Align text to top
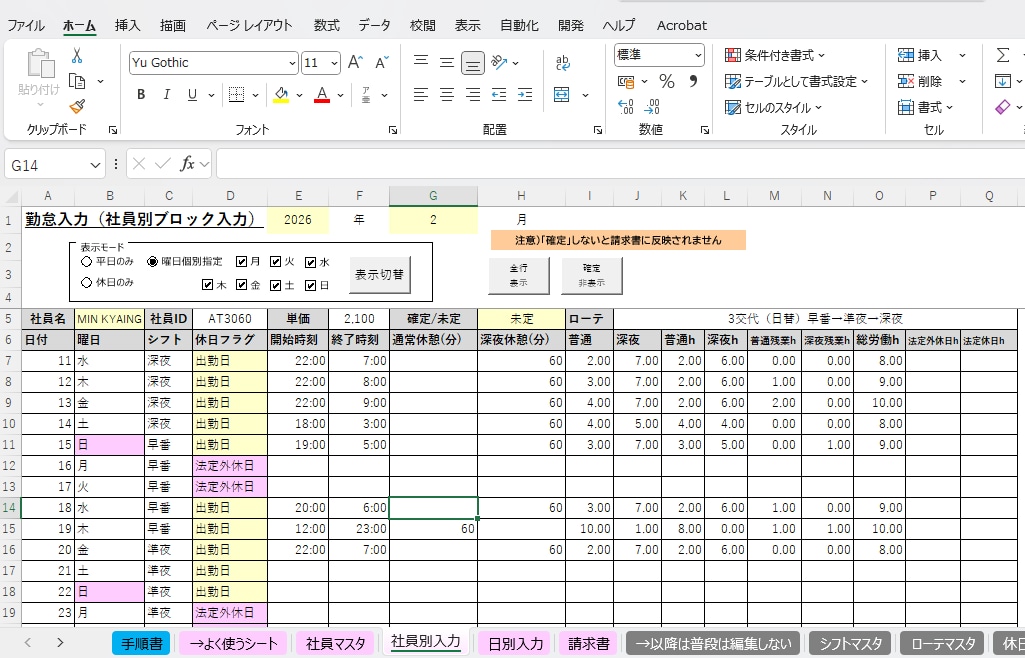The width and height of the screenshot is (1025, 658). point(421,62)
